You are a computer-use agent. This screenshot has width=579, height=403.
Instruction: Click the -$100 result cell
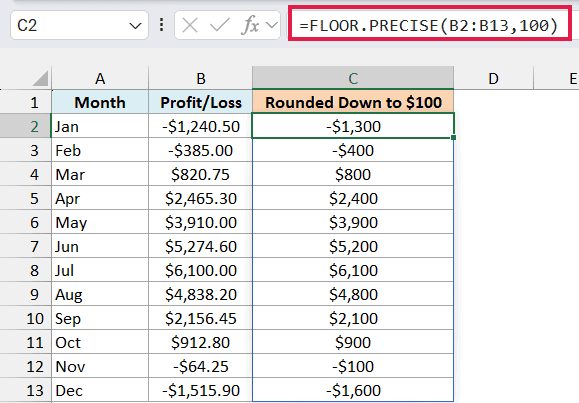coord(353,366)
